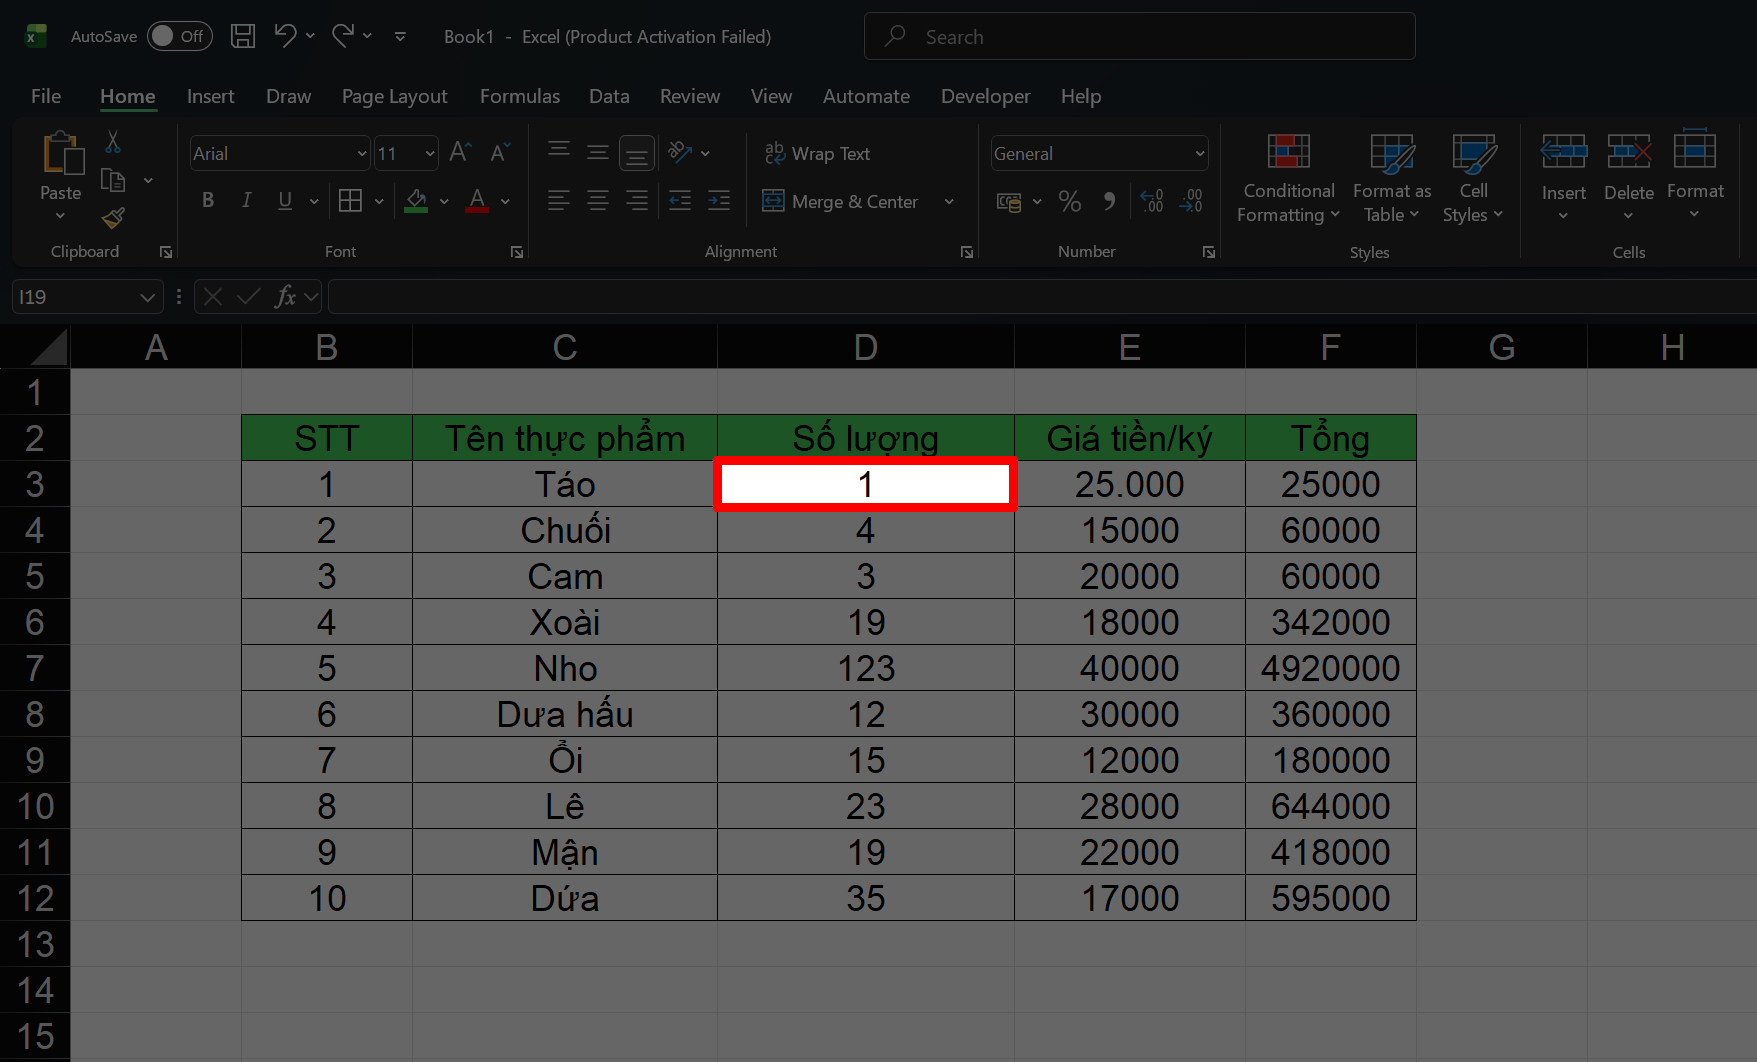The height and width of the screenshot is (1062, 1757).
Task: Switch to the Formulas tab
Action: [x=519, y=96]
